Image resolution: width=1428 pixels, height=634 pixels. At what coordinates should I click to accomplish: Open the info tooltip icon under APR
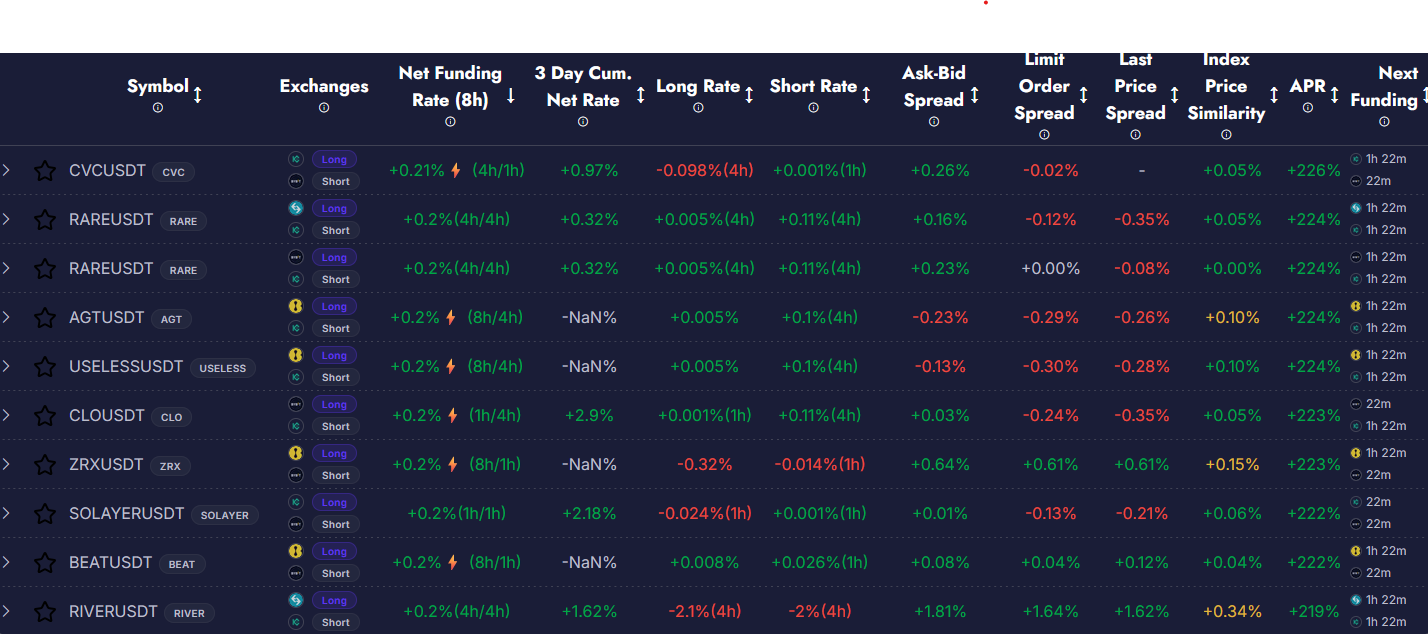click(x=1307, y=108)
